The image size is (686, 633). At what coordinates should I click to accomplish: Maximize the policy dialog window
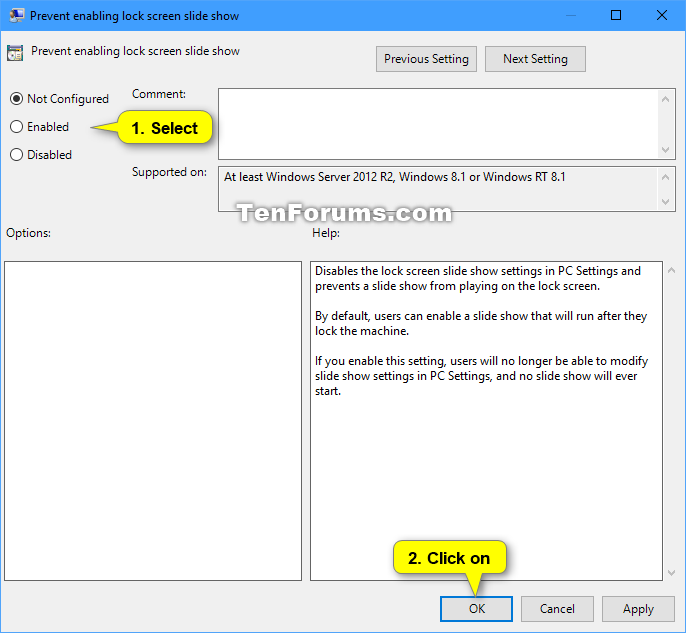[x=616, y=15]
